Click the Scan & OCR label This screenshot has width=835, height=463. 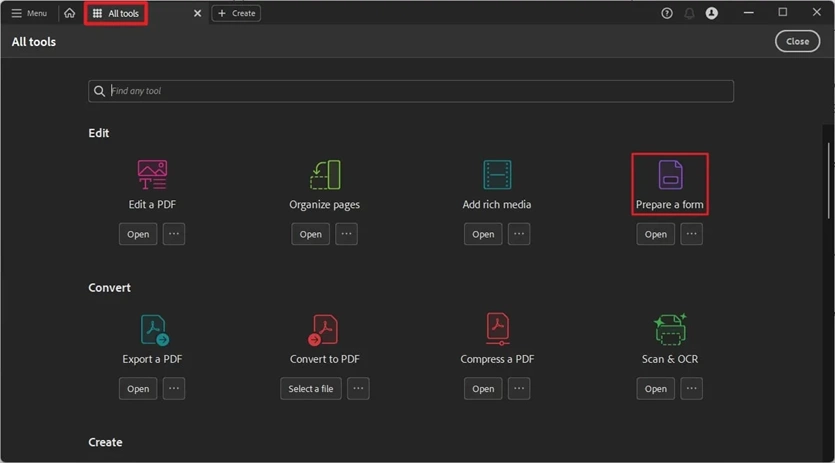[670, 359]
